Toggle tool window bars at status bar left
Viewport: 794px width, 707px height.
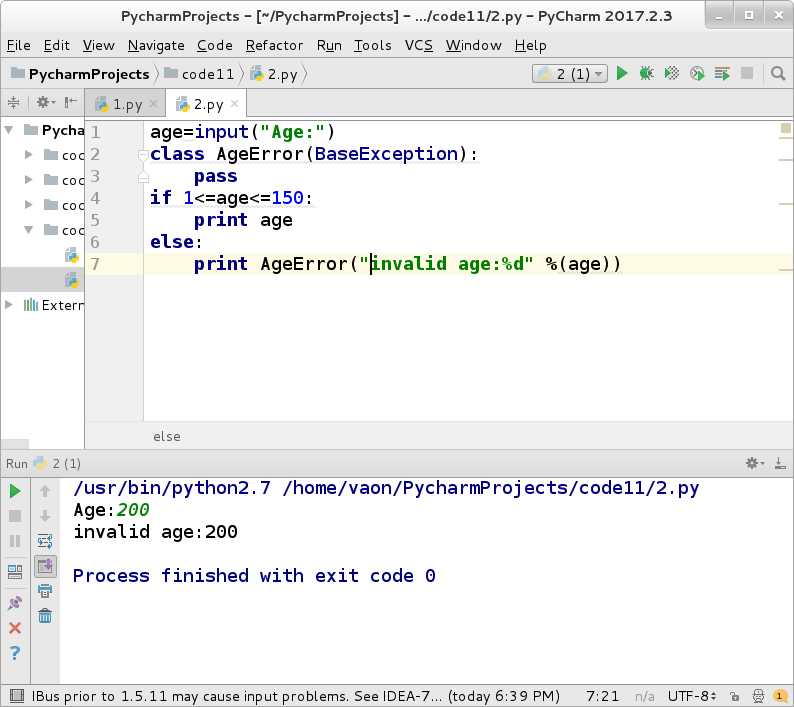pos(17,696)
